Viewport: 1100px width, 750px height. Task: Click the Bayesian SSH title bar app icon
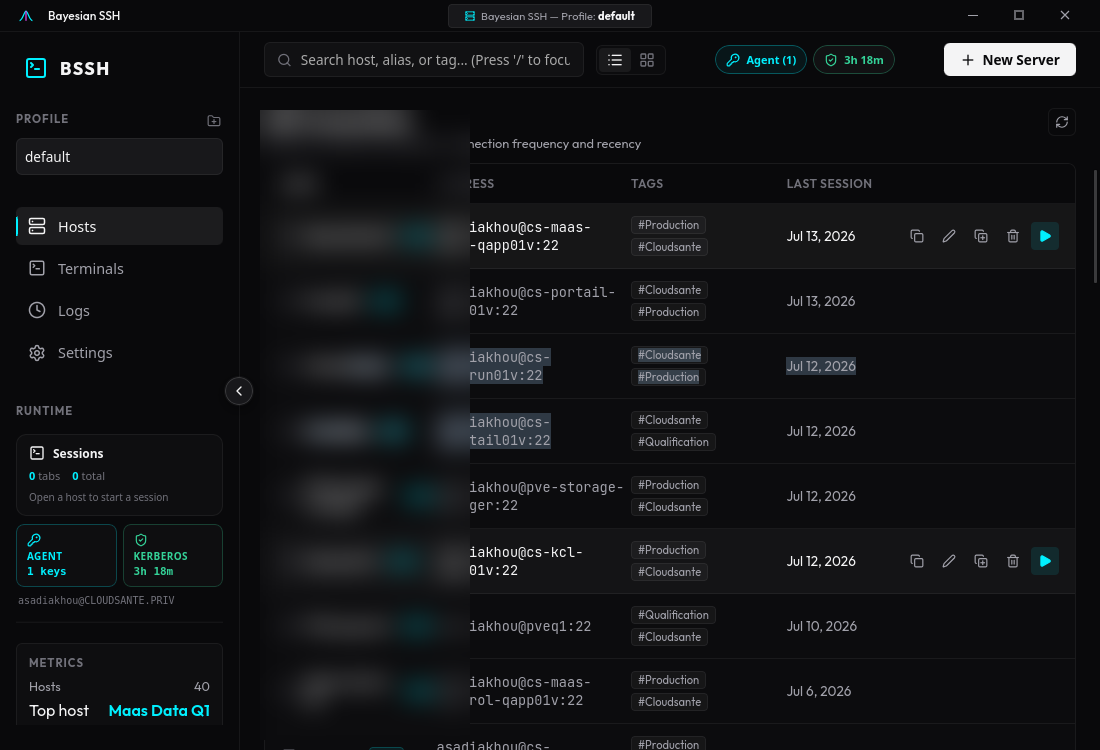[26, 16]
